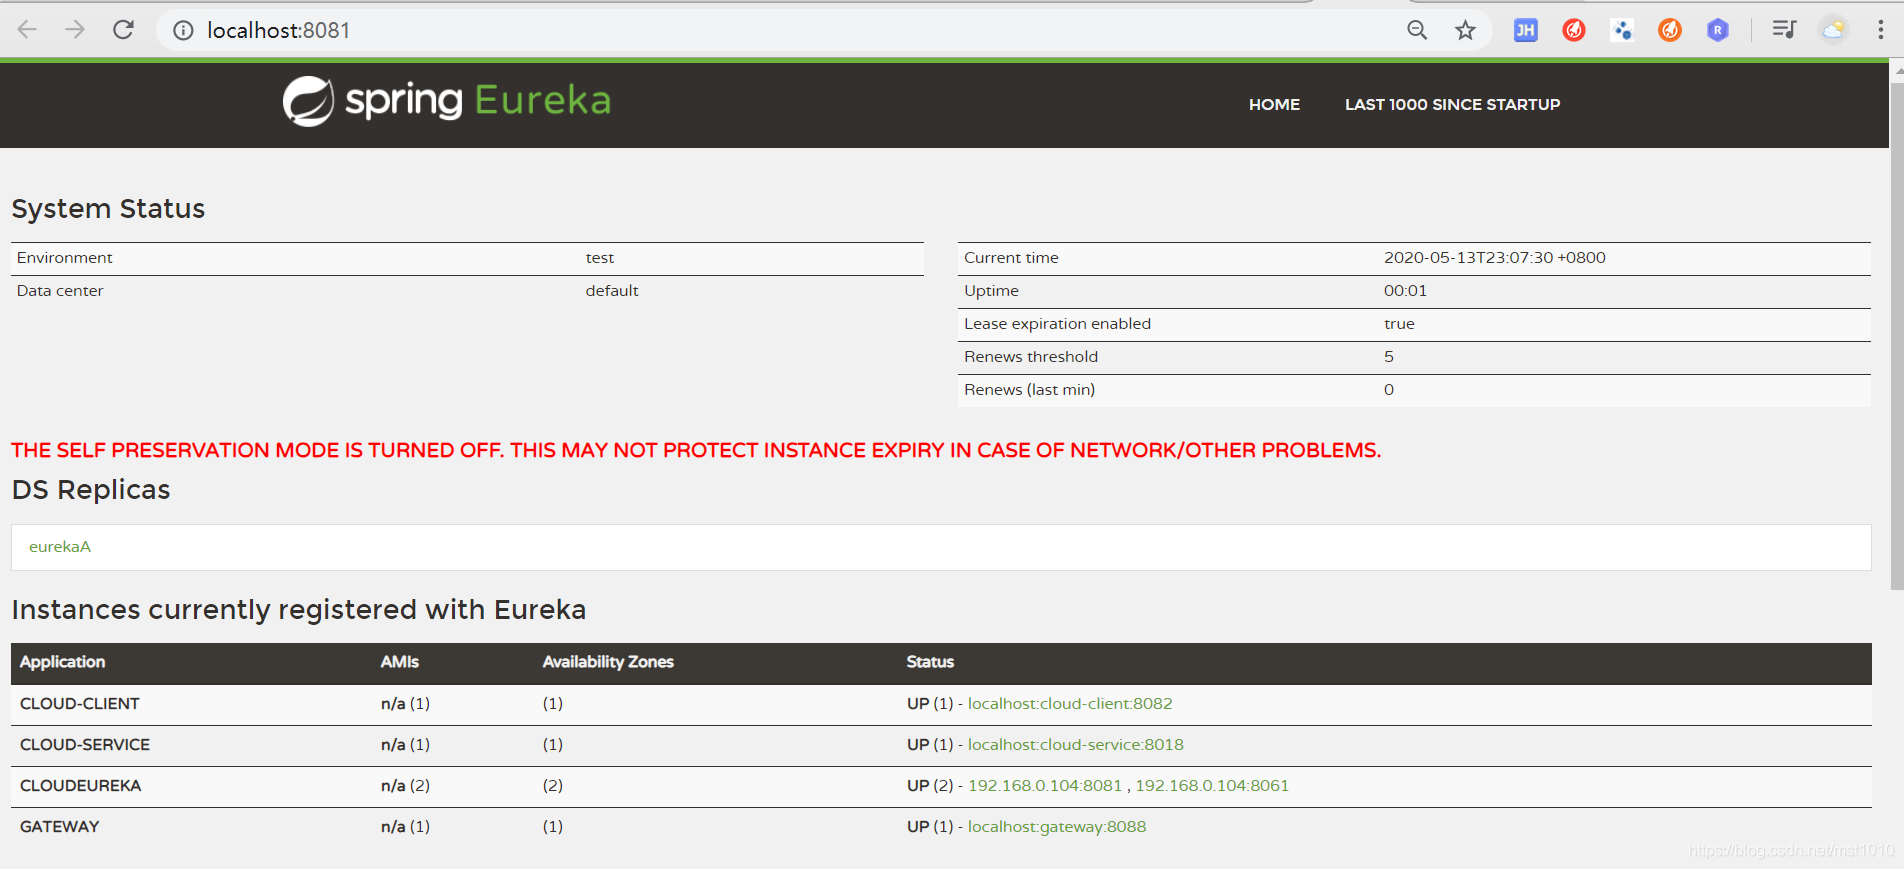Click the System Status heading
1904x869 pixels.
click(108, 209)
